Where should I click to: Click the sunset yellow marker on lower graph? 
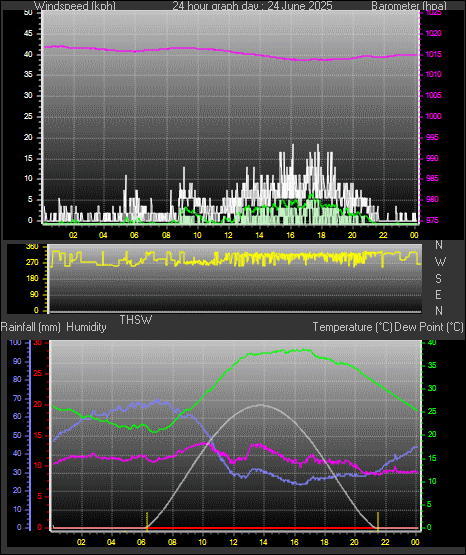point(378,521)
